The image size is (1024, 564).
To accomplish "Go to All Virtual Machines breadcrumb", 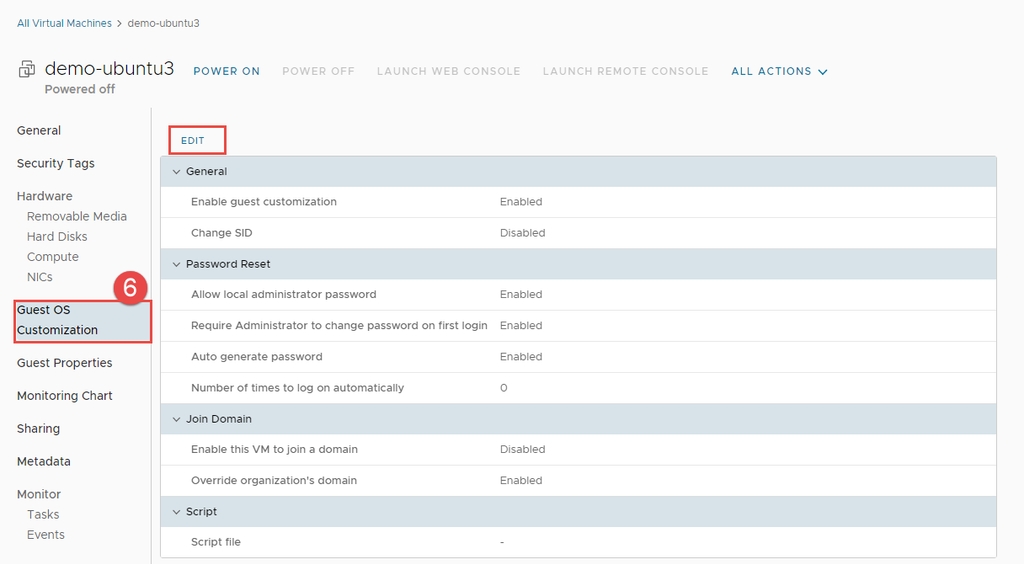I will (64, 23).
